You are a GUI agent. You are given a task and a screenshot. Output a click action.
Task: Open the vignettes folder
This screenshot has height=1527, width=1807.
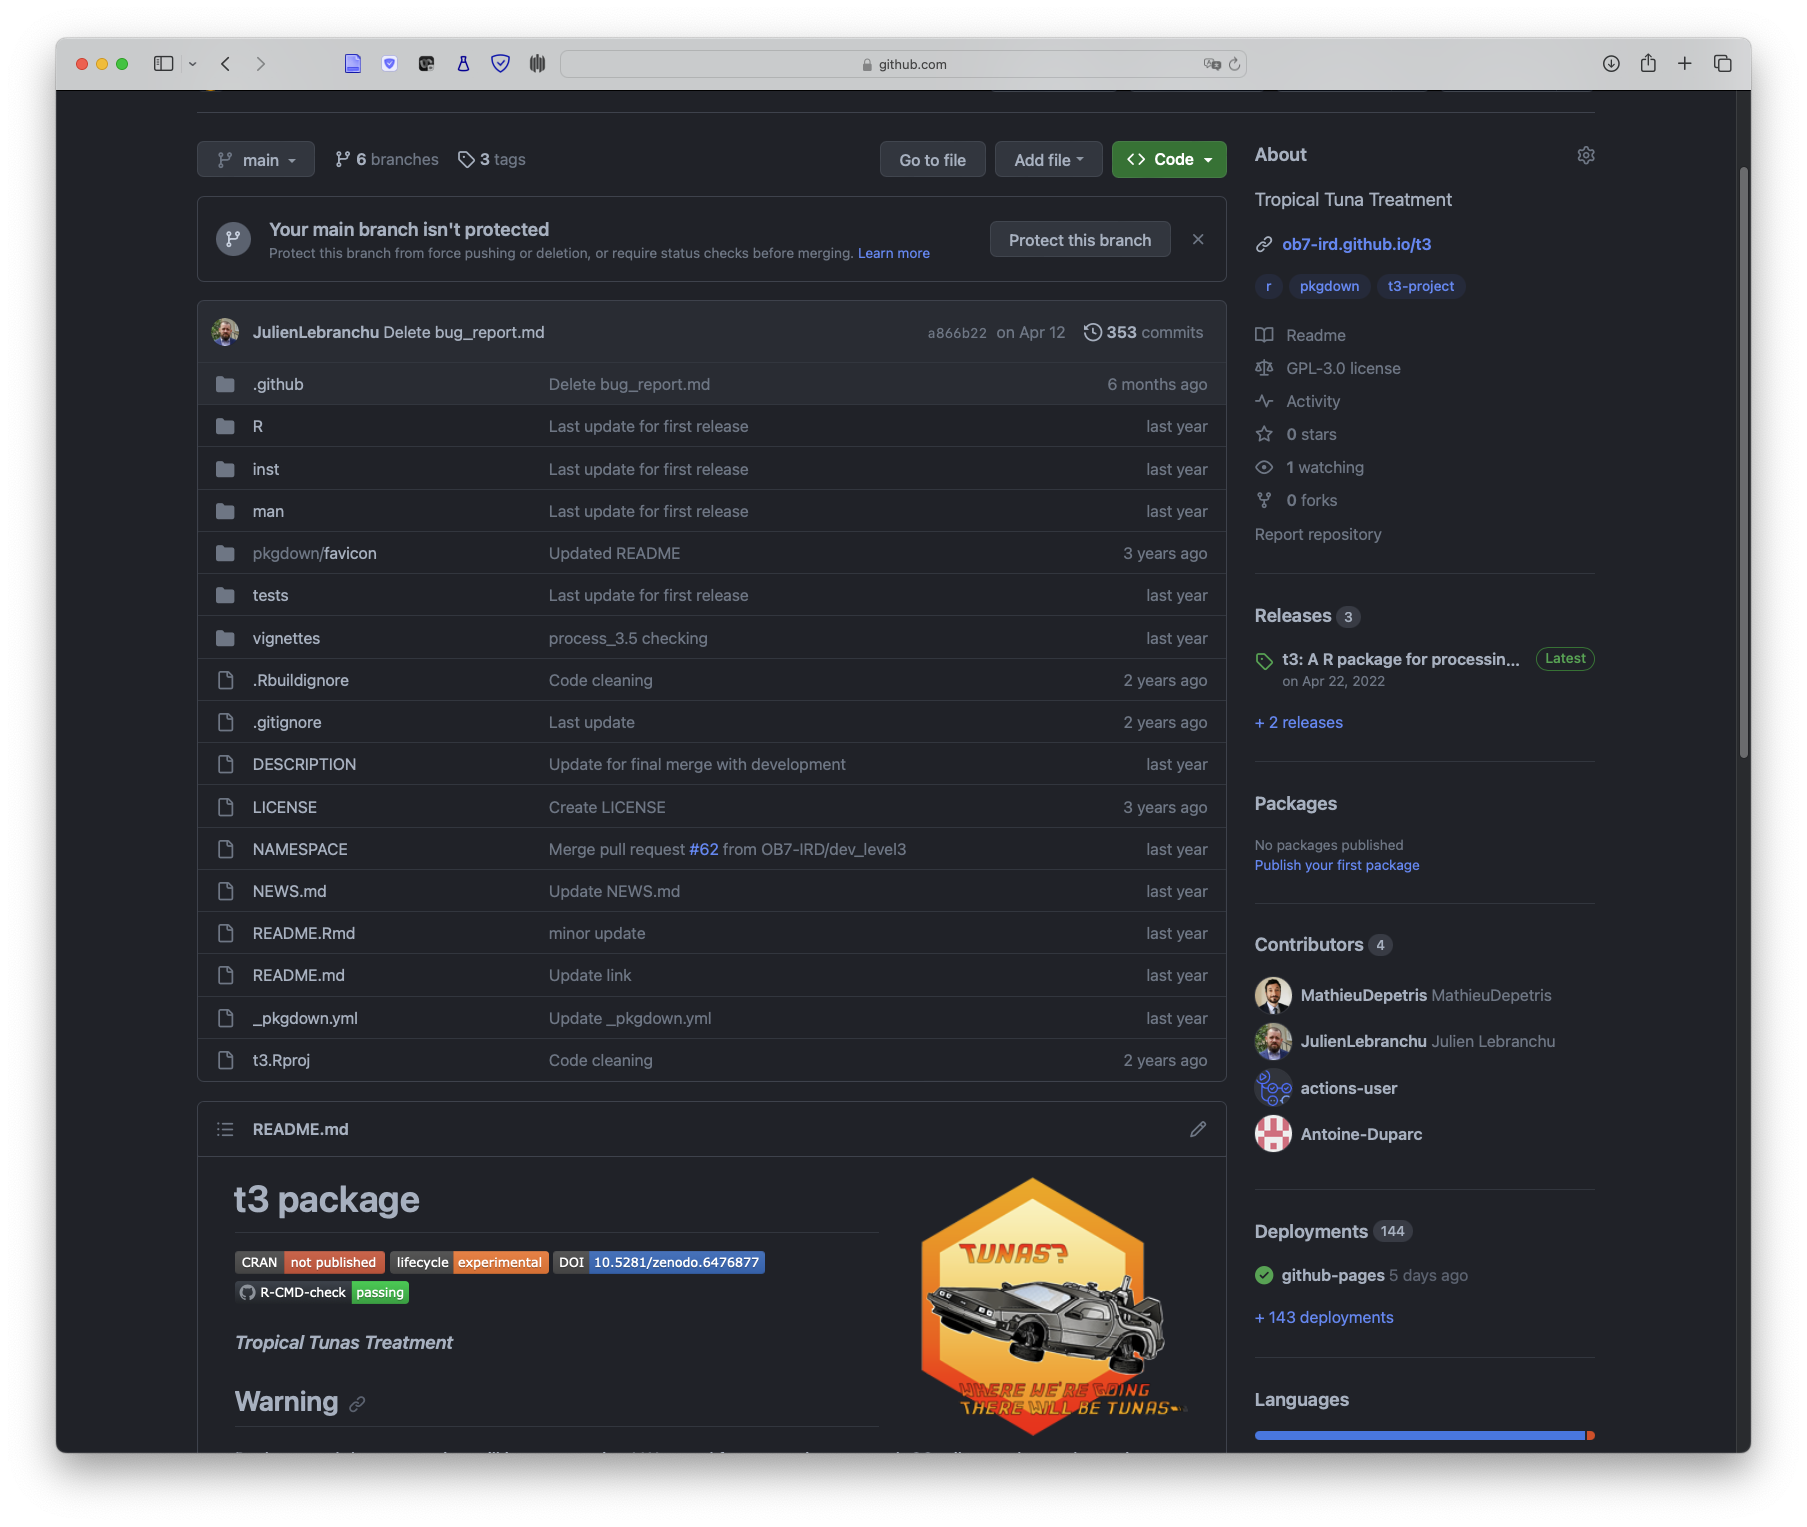pyautogui.click(x=286, y=638)
